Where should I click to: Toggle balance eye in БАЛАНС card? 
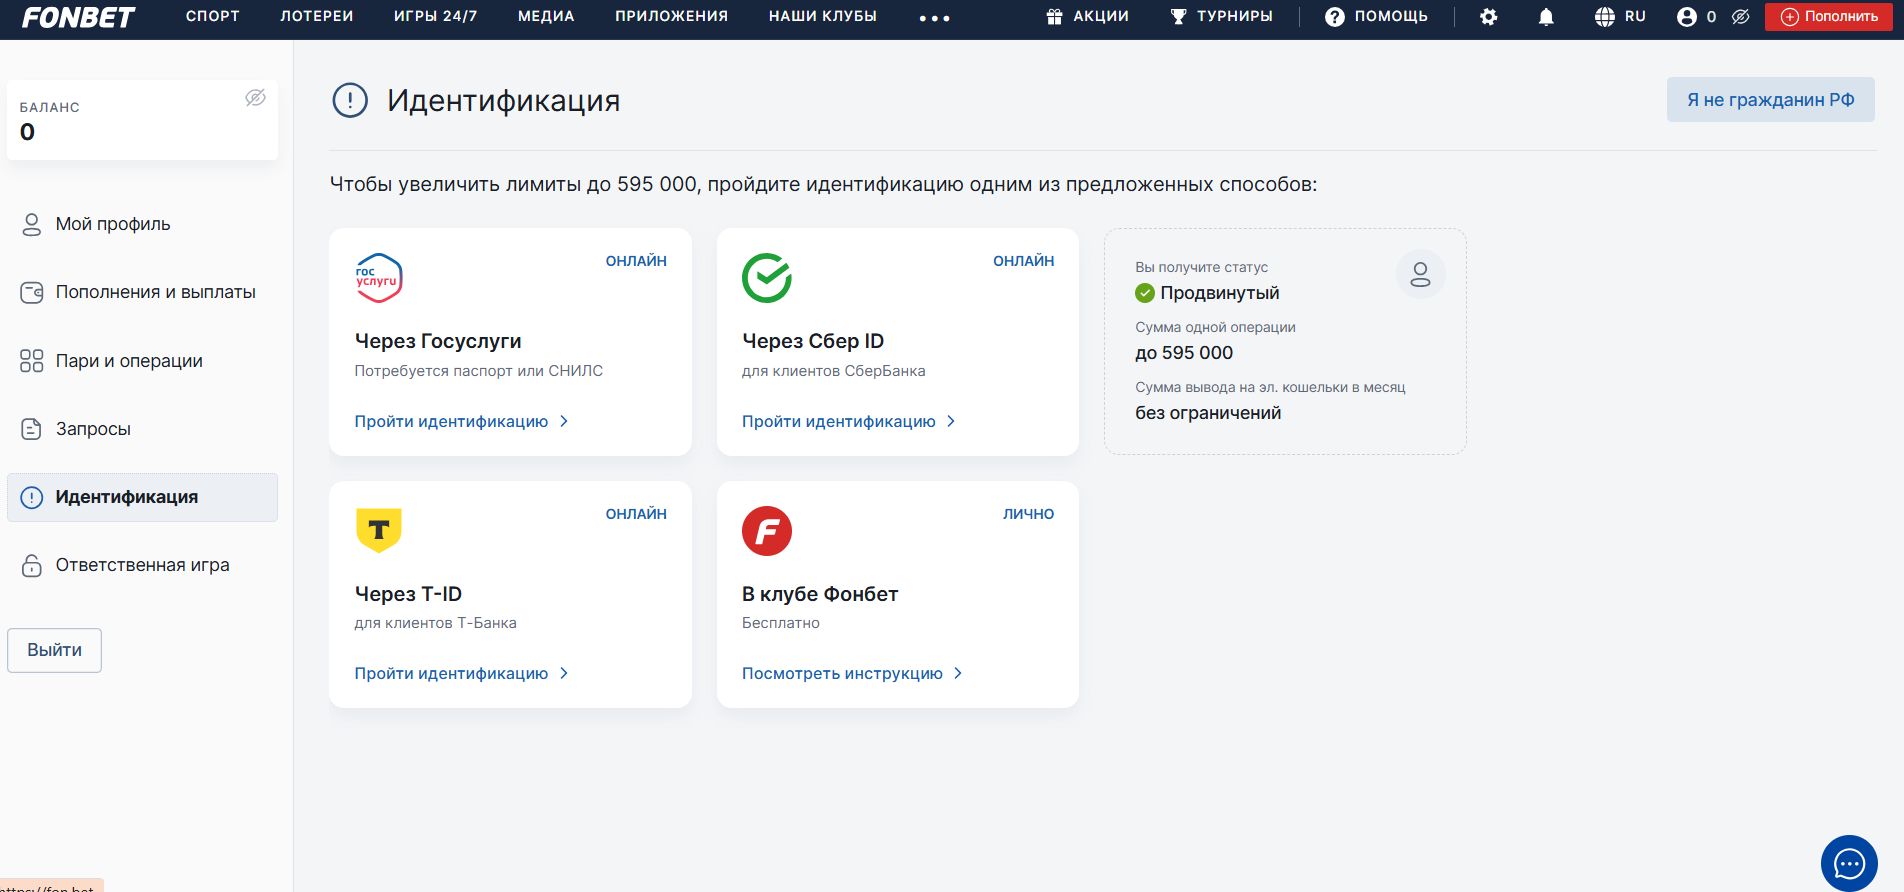point(256,97)
